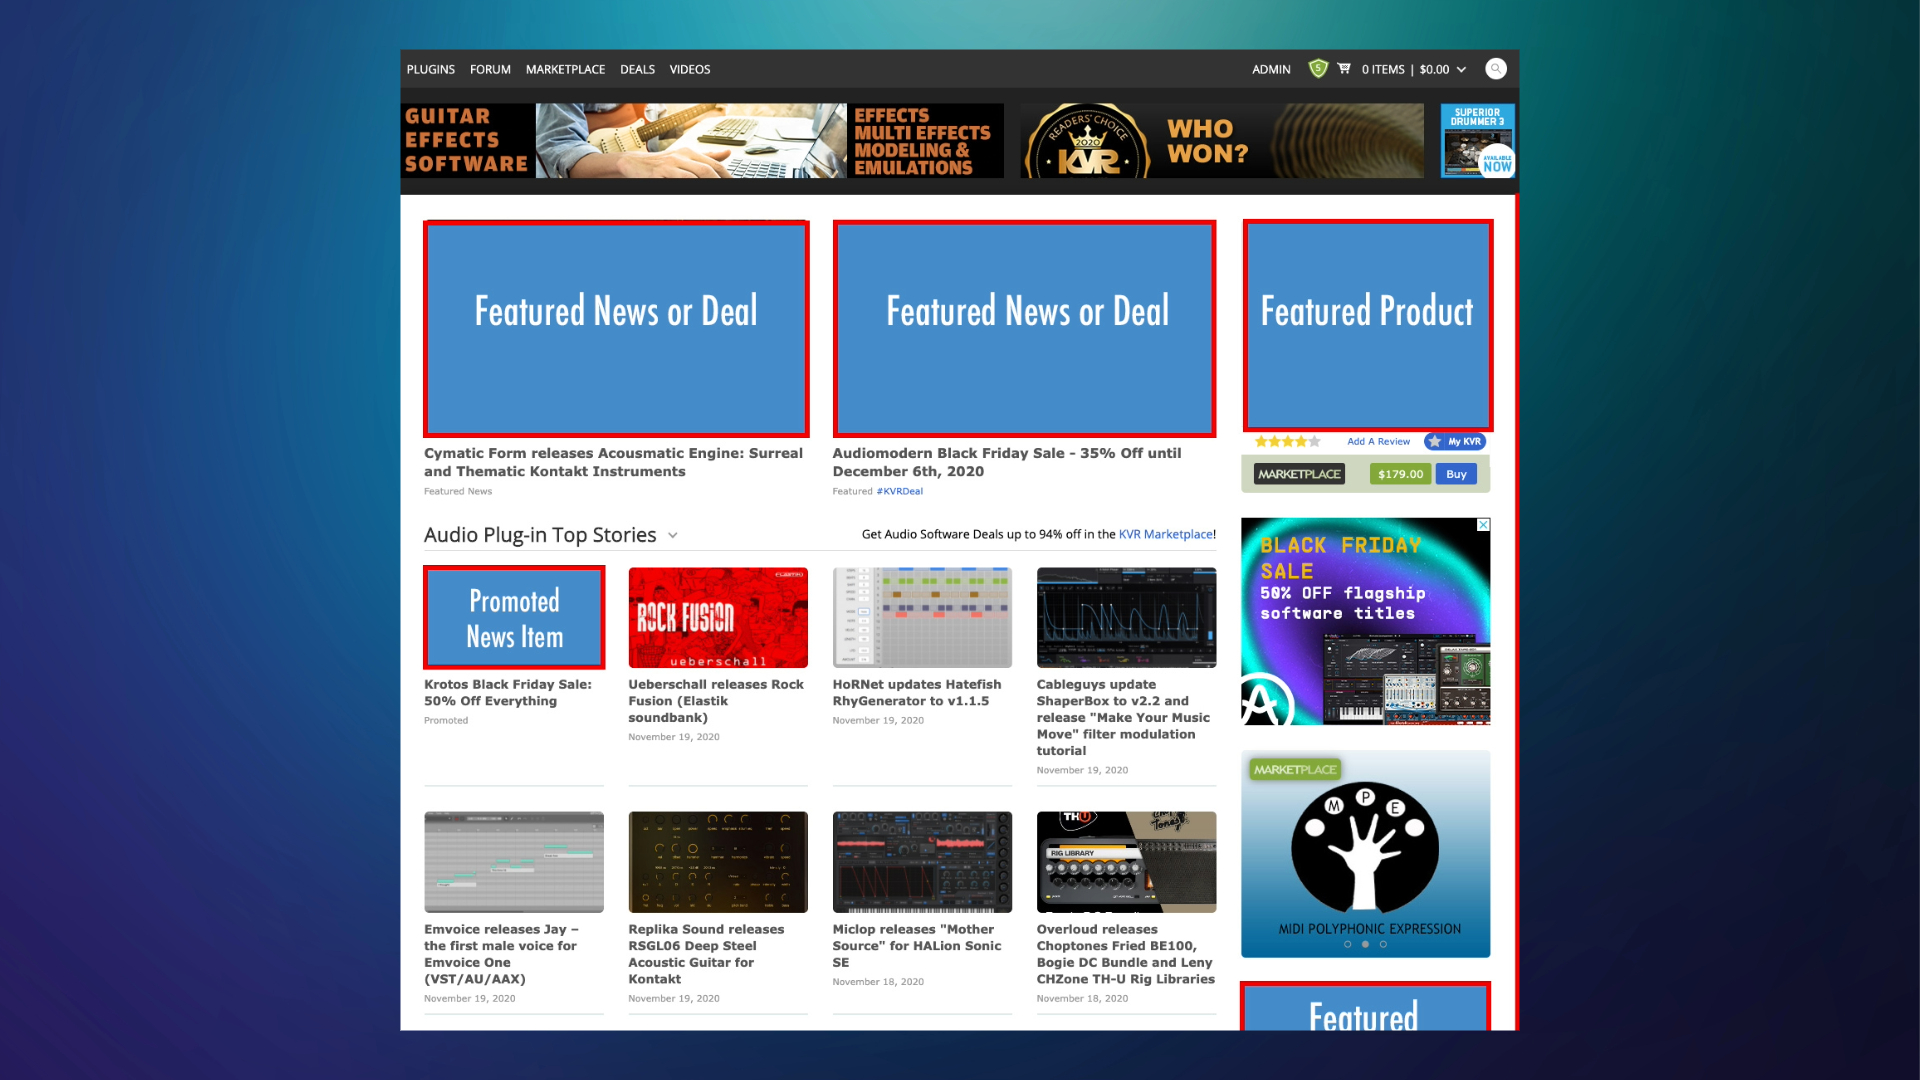Click the #KVRDeal tag link
Screen dimensions: 1920x1080
tap(900, 491)
